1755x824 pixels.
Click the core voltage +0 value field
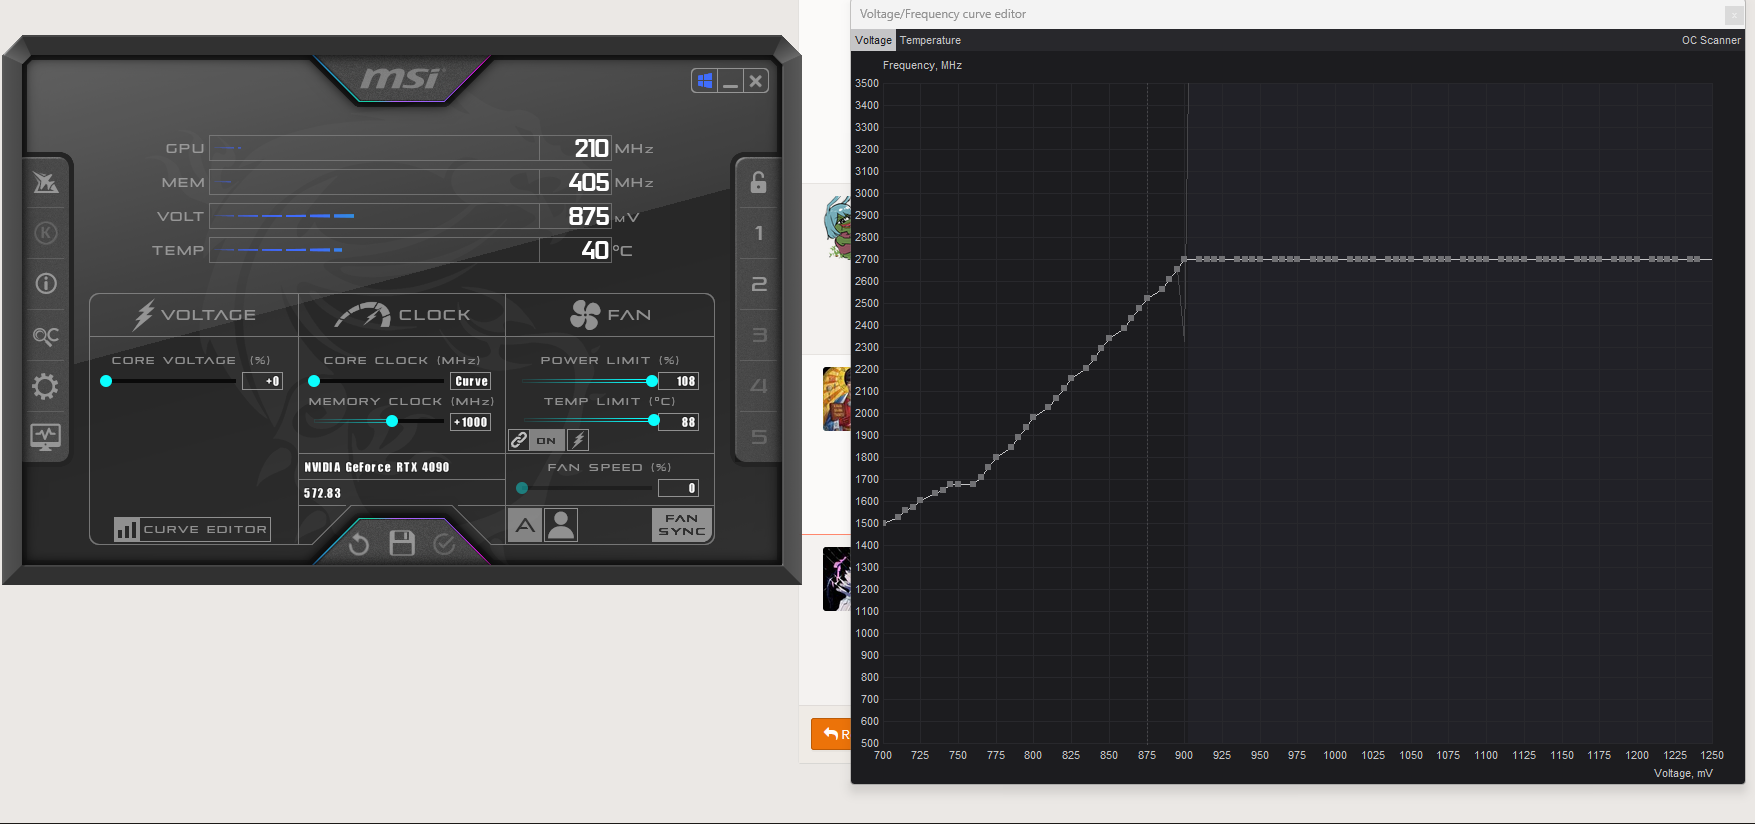(x=263, y=381)
